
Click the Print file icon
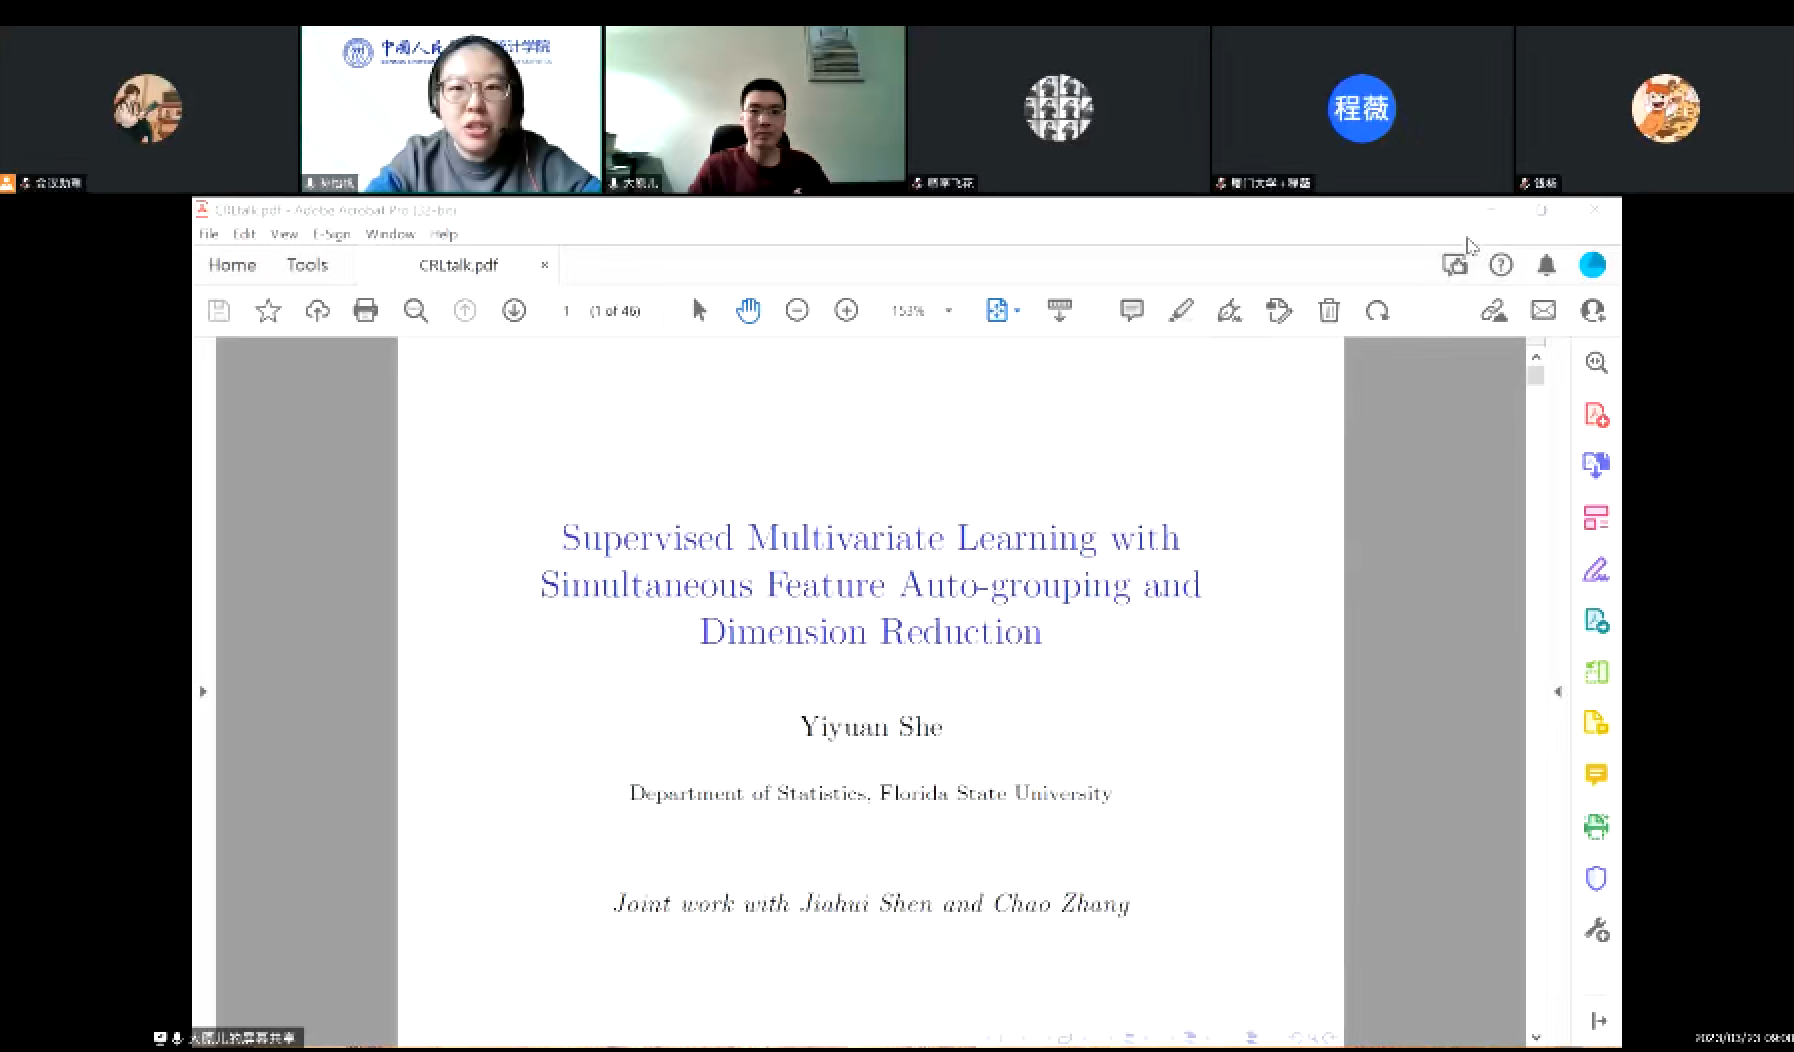pos(366,311)
